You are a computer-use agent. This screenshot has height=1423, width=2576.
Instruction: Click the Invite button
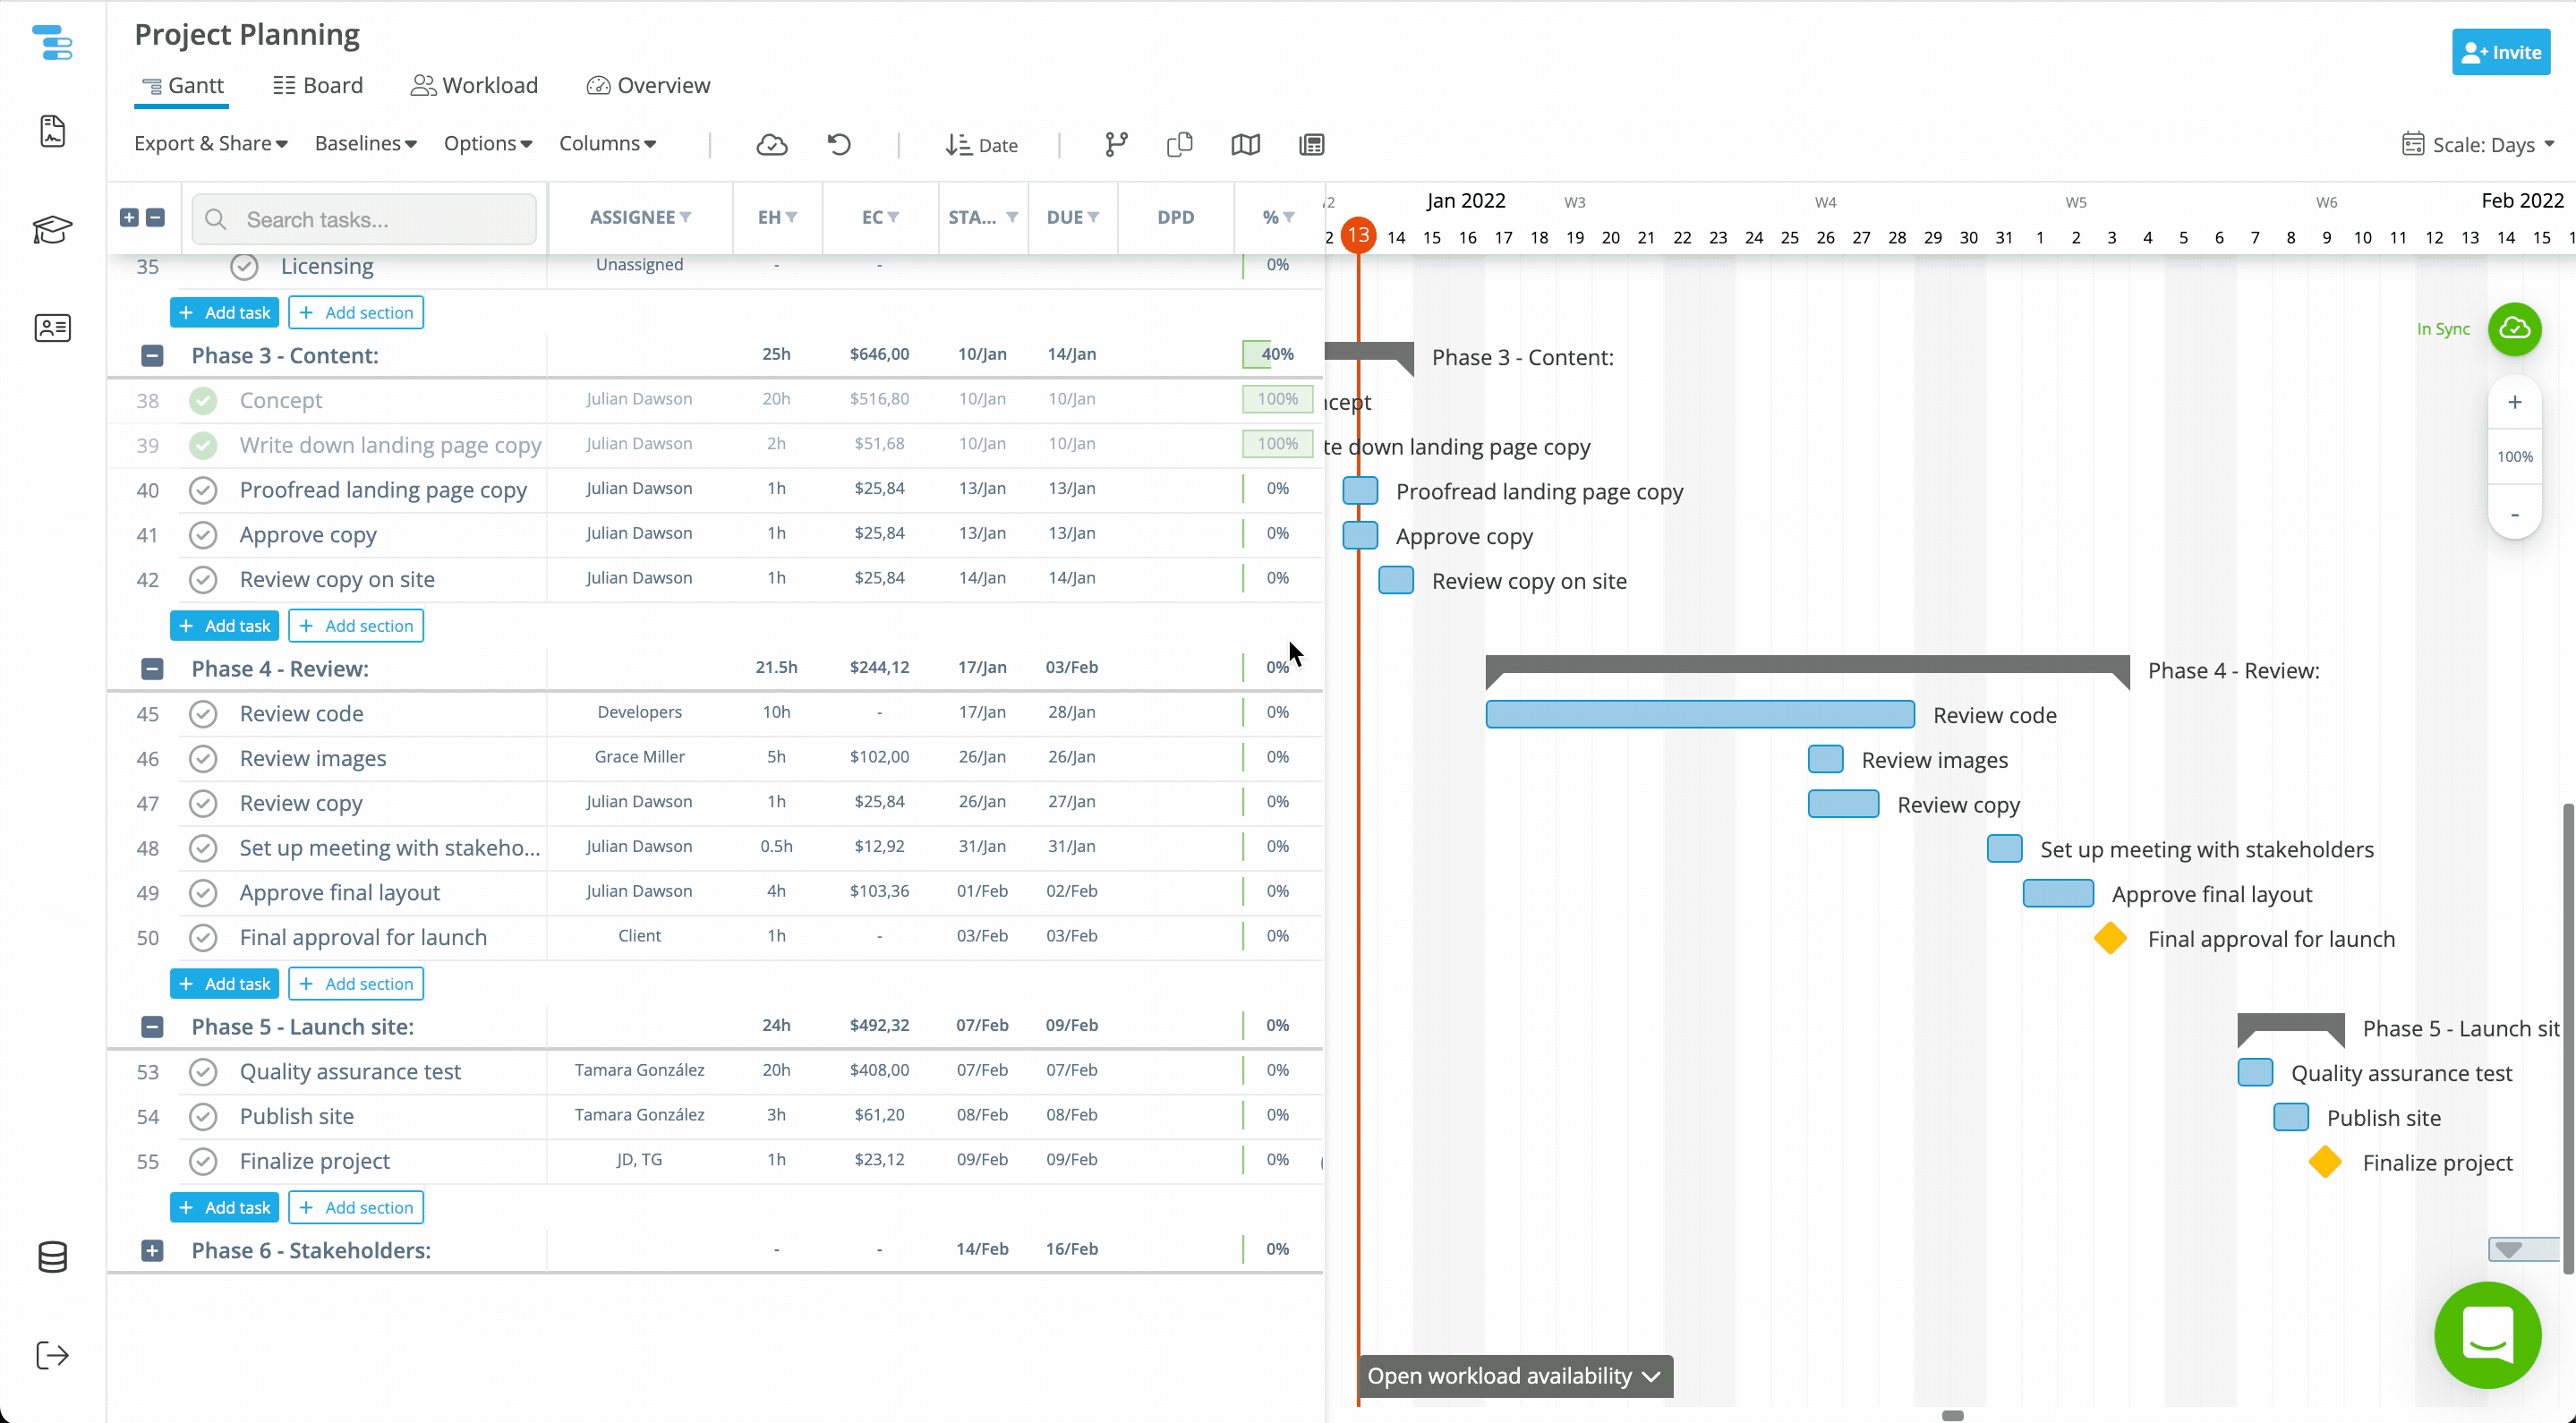[x=2500, y=52]
